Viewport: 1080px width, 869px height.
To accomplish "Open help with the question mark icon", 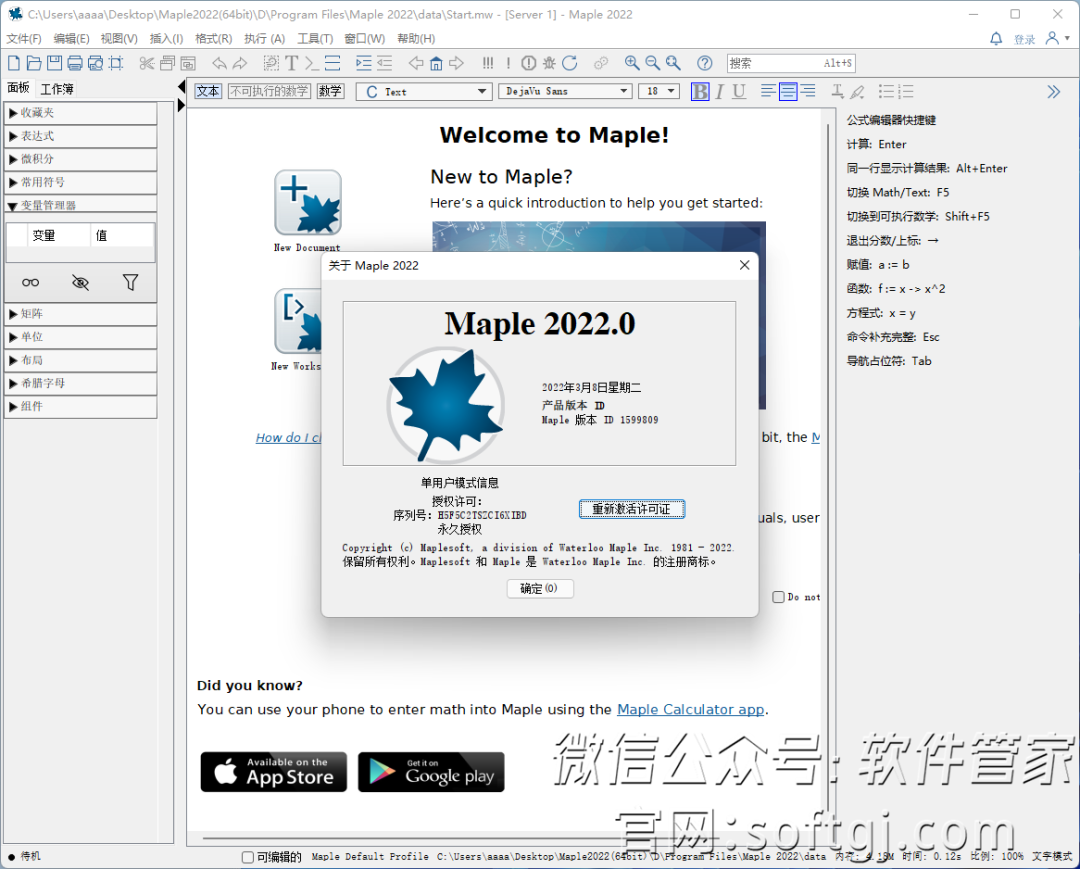I will tap(704, 63).
